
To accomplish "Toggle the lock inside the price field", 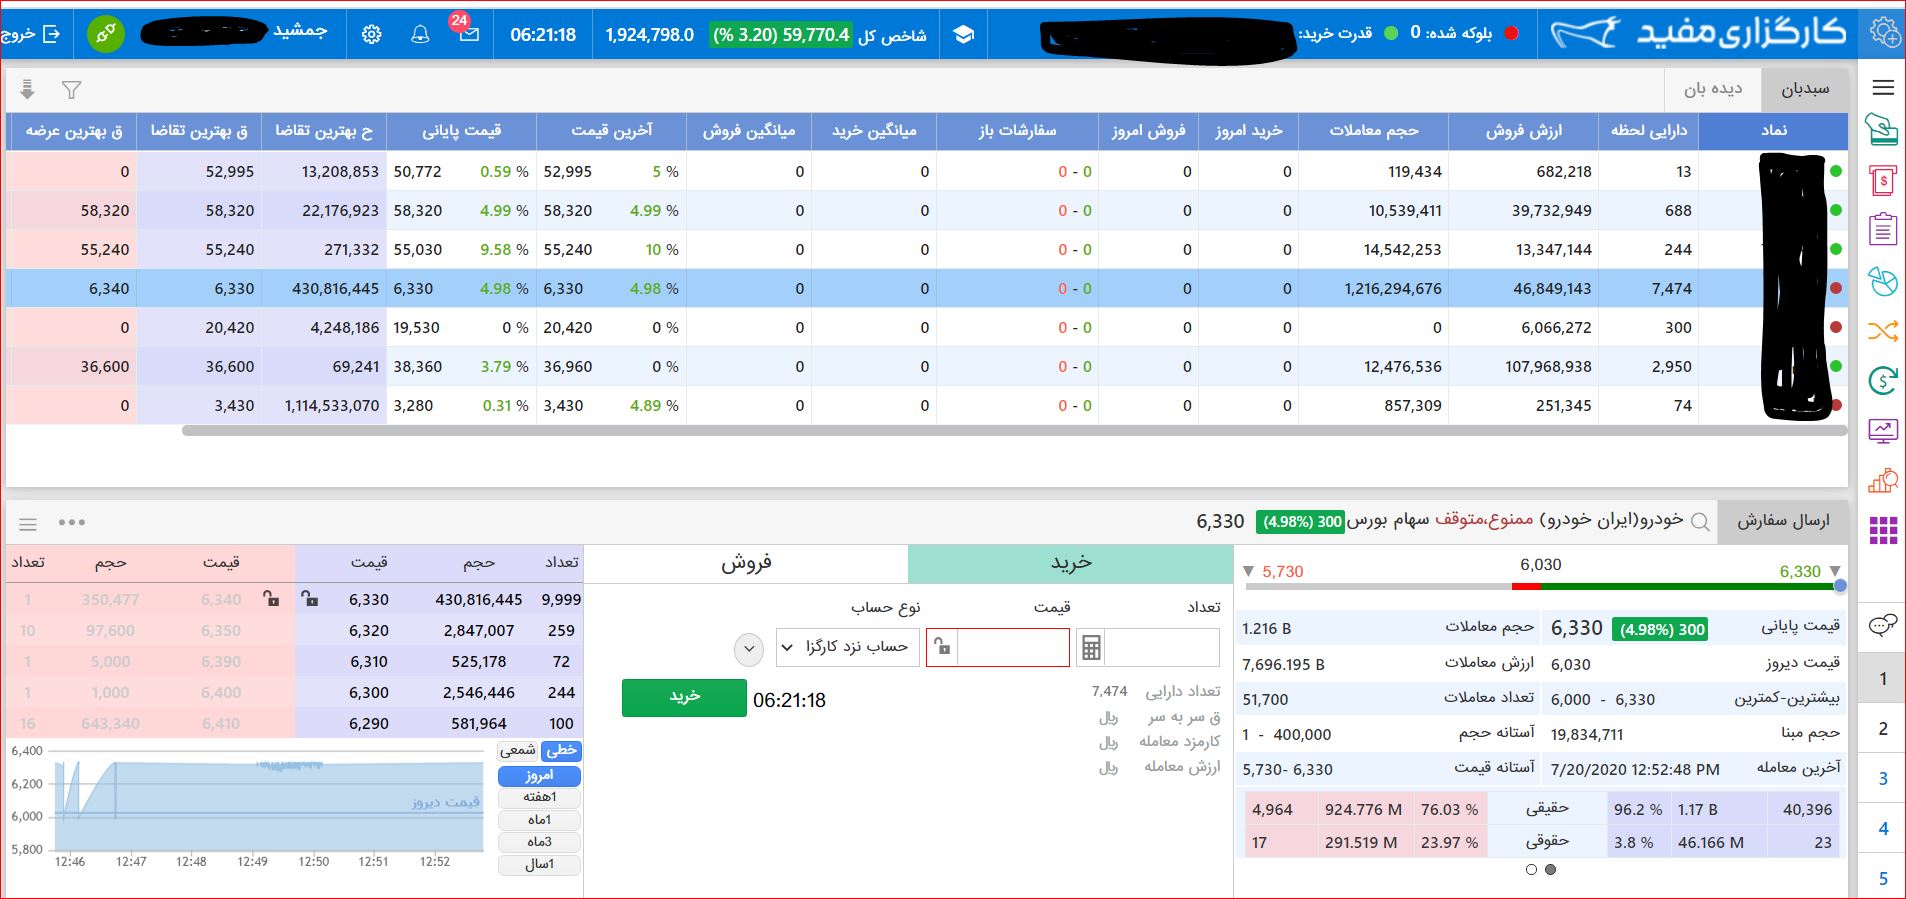I will coord(942,648).
